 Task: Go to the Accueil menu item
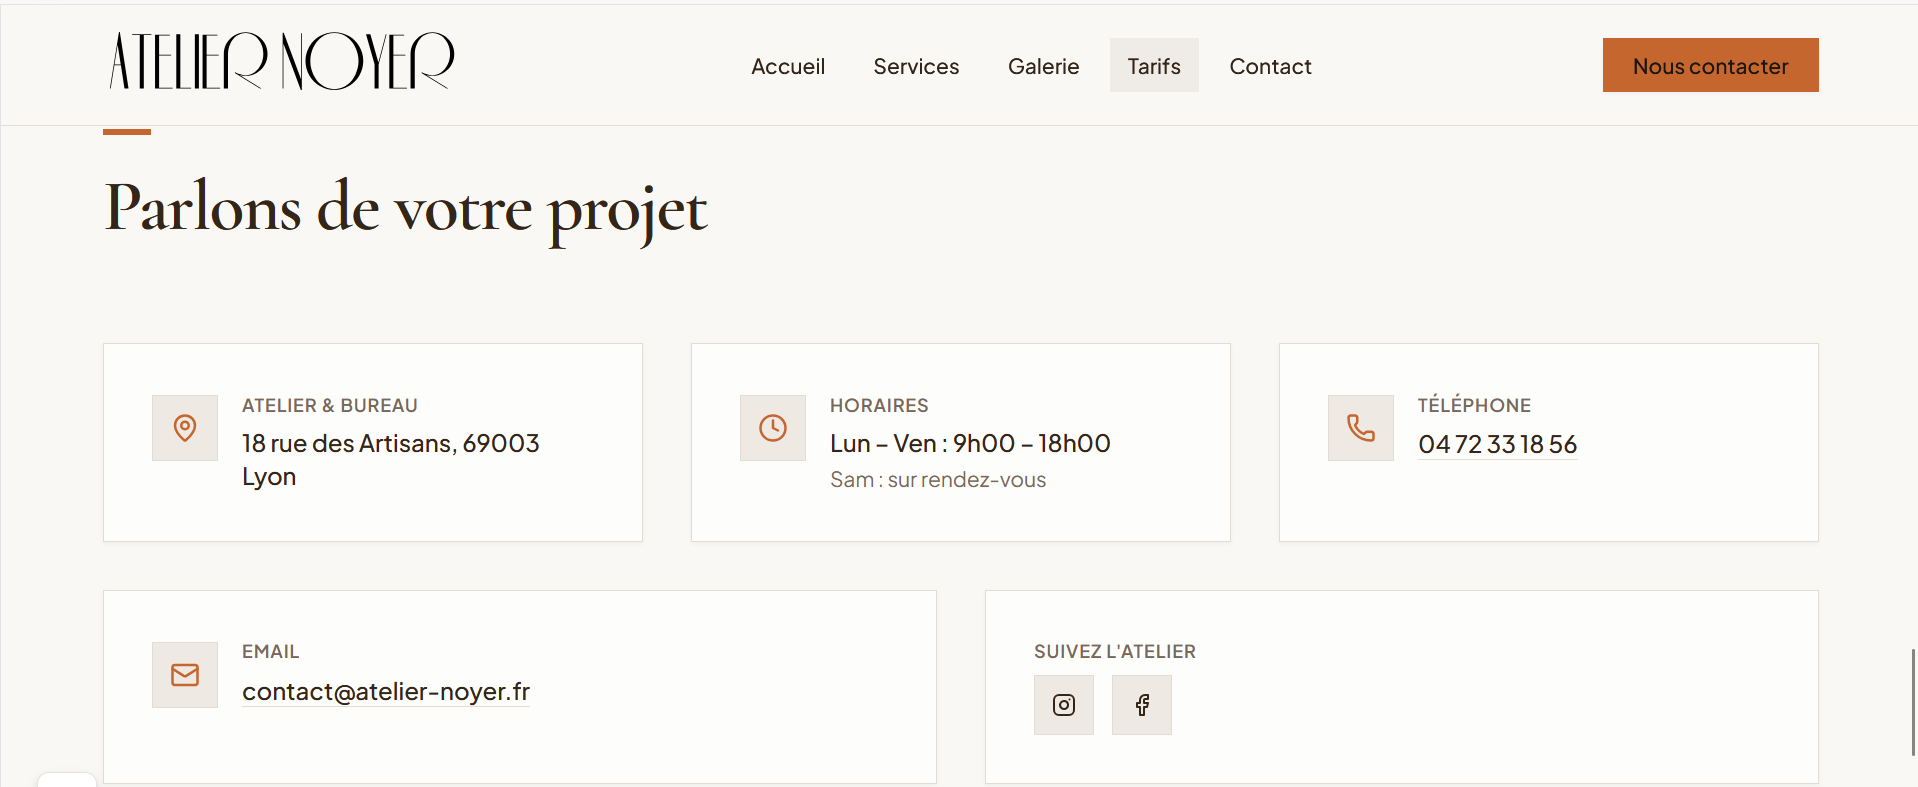click(788, 66)
